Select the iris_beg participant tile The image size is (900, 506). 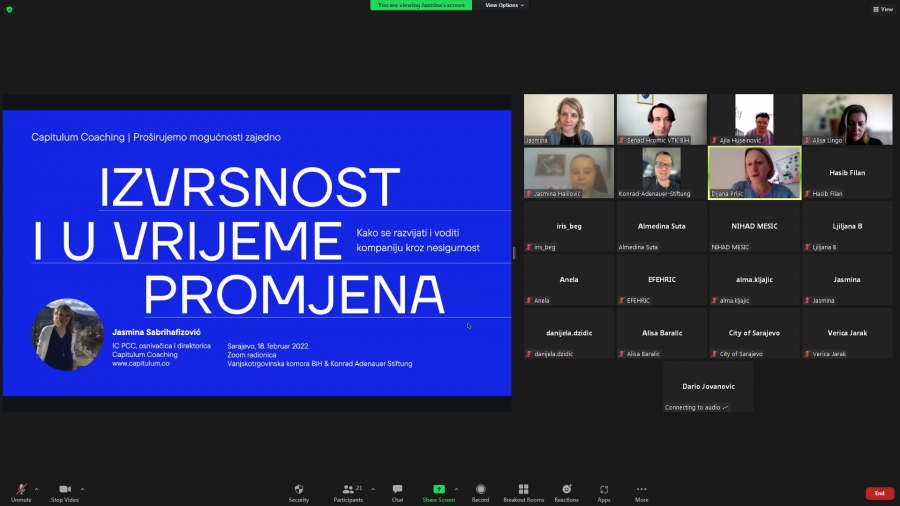click(x=569, y=226)
